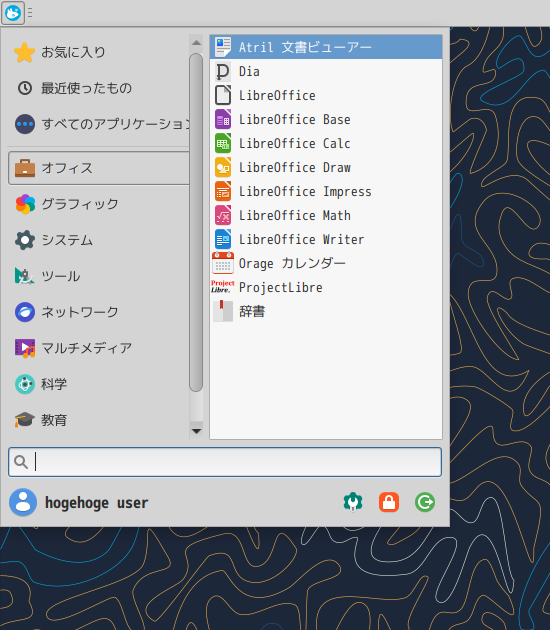Click the ProjectLibre logo icon
This screenshot has width=550, height=630.
point(223,286)
